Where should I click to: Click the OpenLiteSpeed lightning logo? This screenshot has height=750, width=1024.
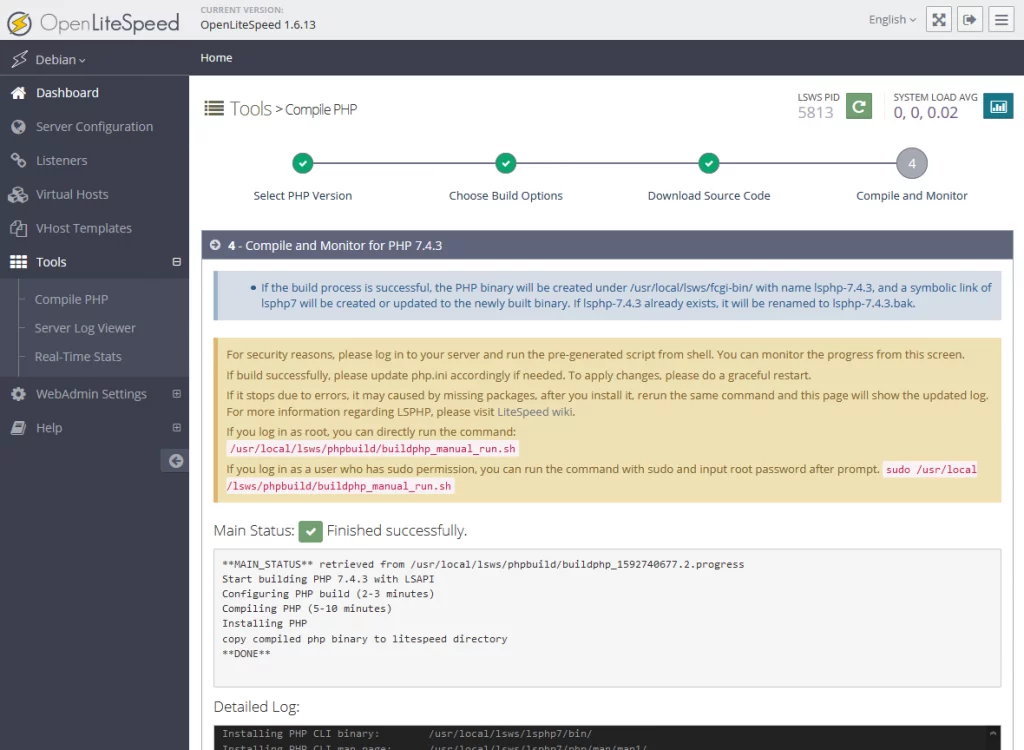[19, 23]
